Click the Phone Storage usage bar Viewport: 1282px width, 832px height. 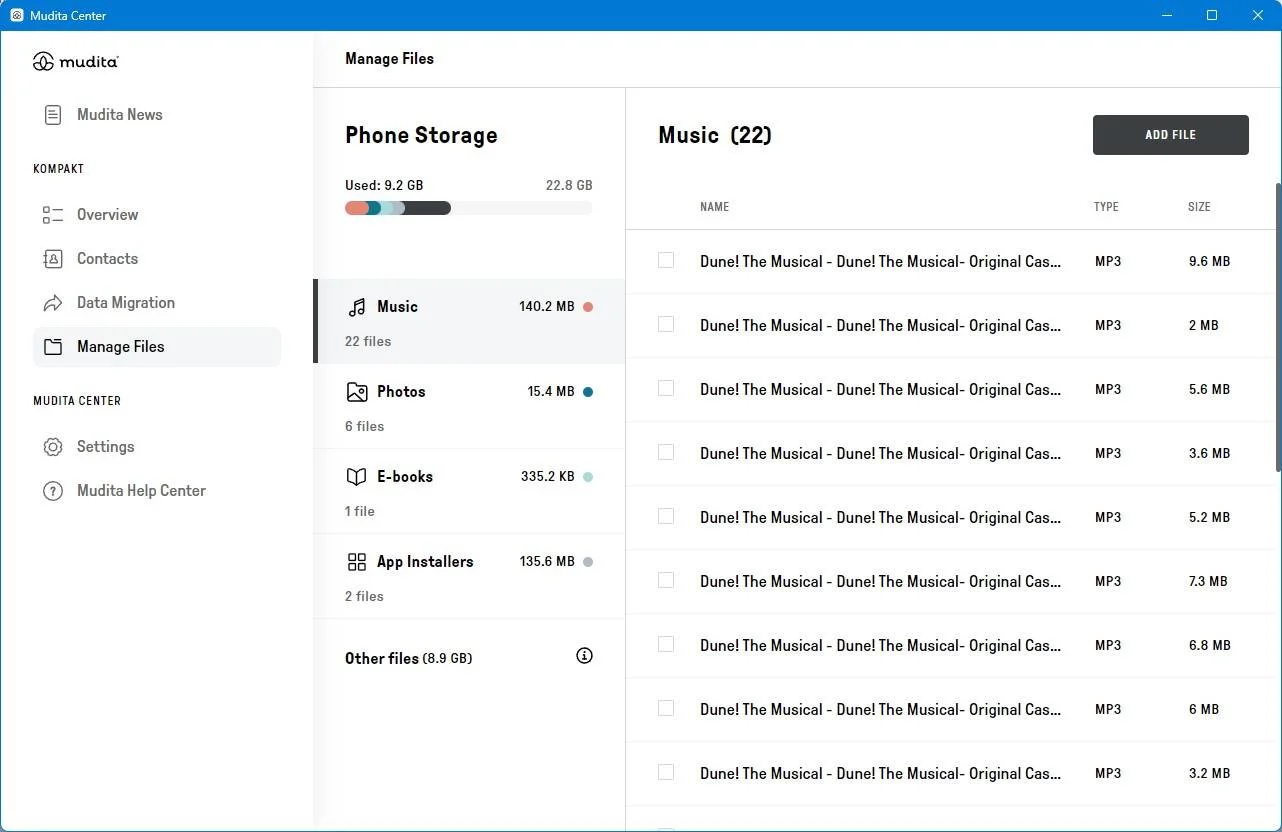467,207
